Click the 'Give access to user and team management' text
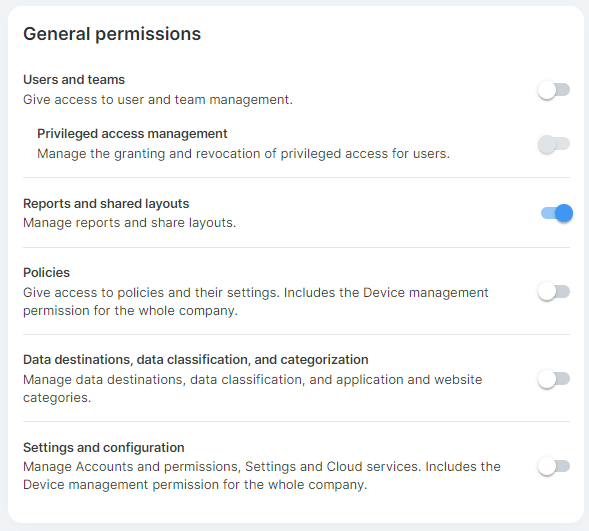Screen dimensions: 589x531 click(x=158, y=100)
